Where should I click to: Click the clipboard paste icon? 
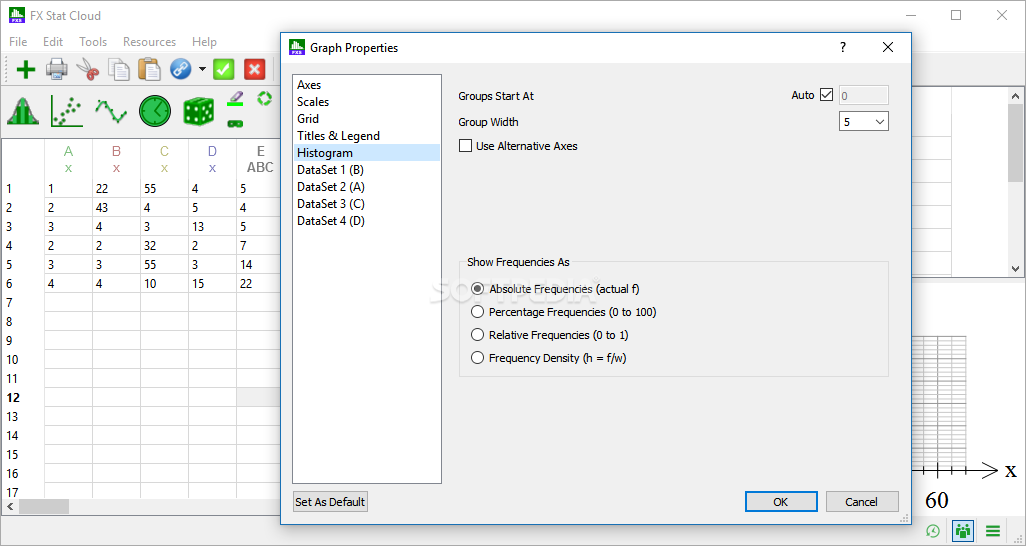149,69
